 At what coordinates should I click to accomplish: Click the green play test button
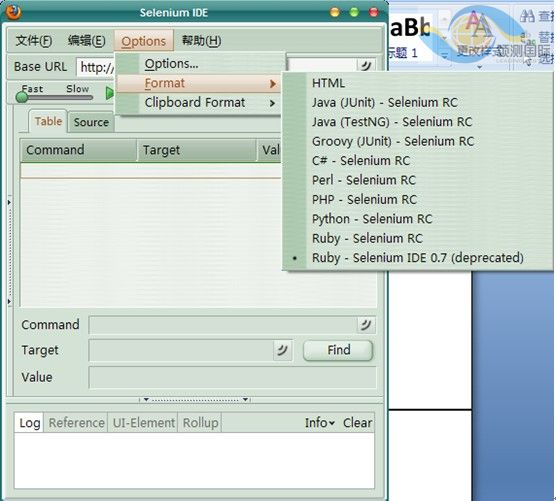pyautogui.click(x=110, y=93)
